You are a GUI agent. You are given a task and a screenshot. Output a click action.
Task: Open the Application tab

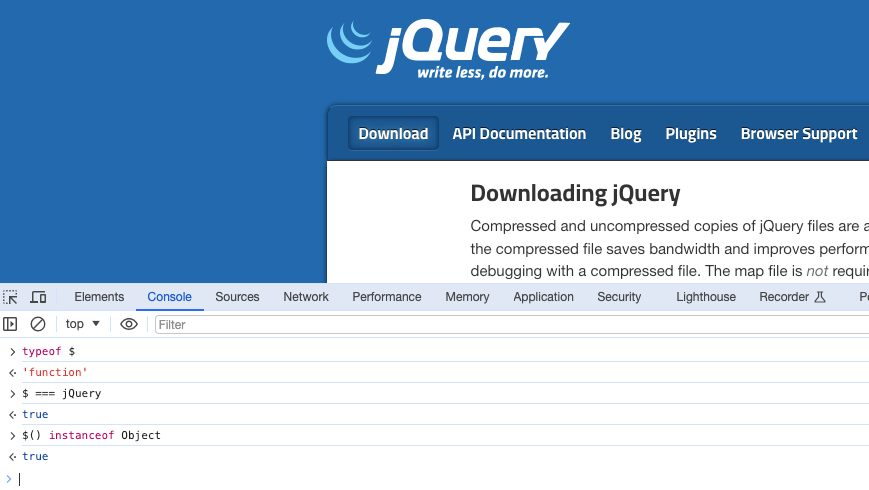(x=543, y=297)
